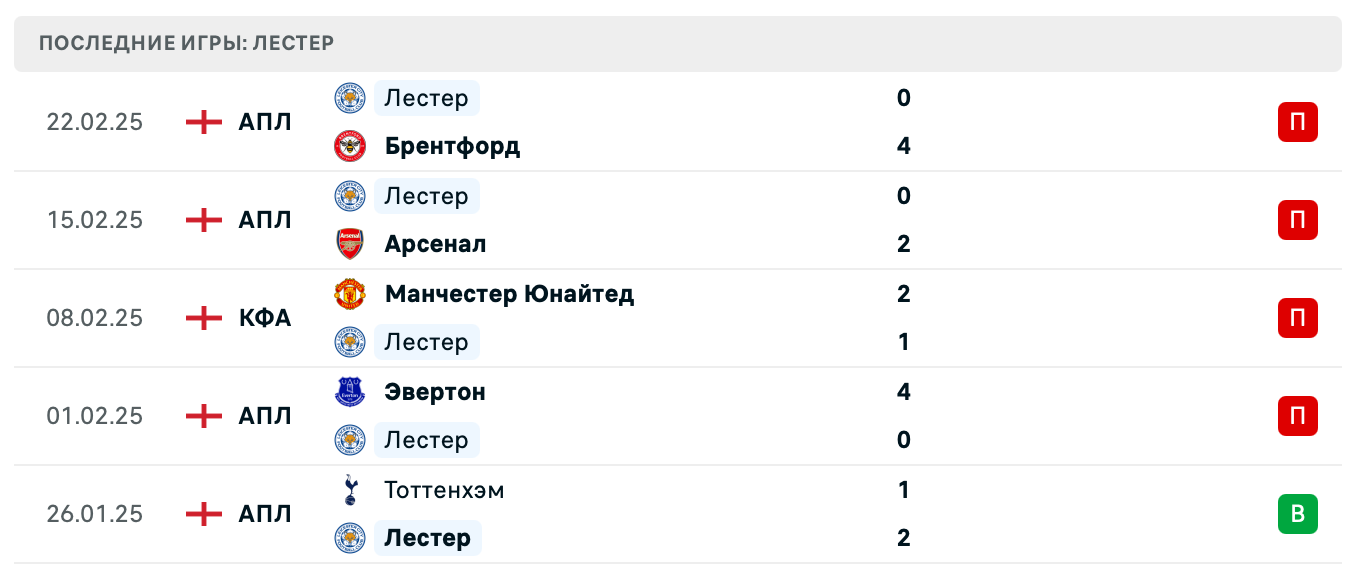Click the red П badge for the Брентфорд match
The width and height of the screenshot is (1358, 580).
coord(1298,122)
